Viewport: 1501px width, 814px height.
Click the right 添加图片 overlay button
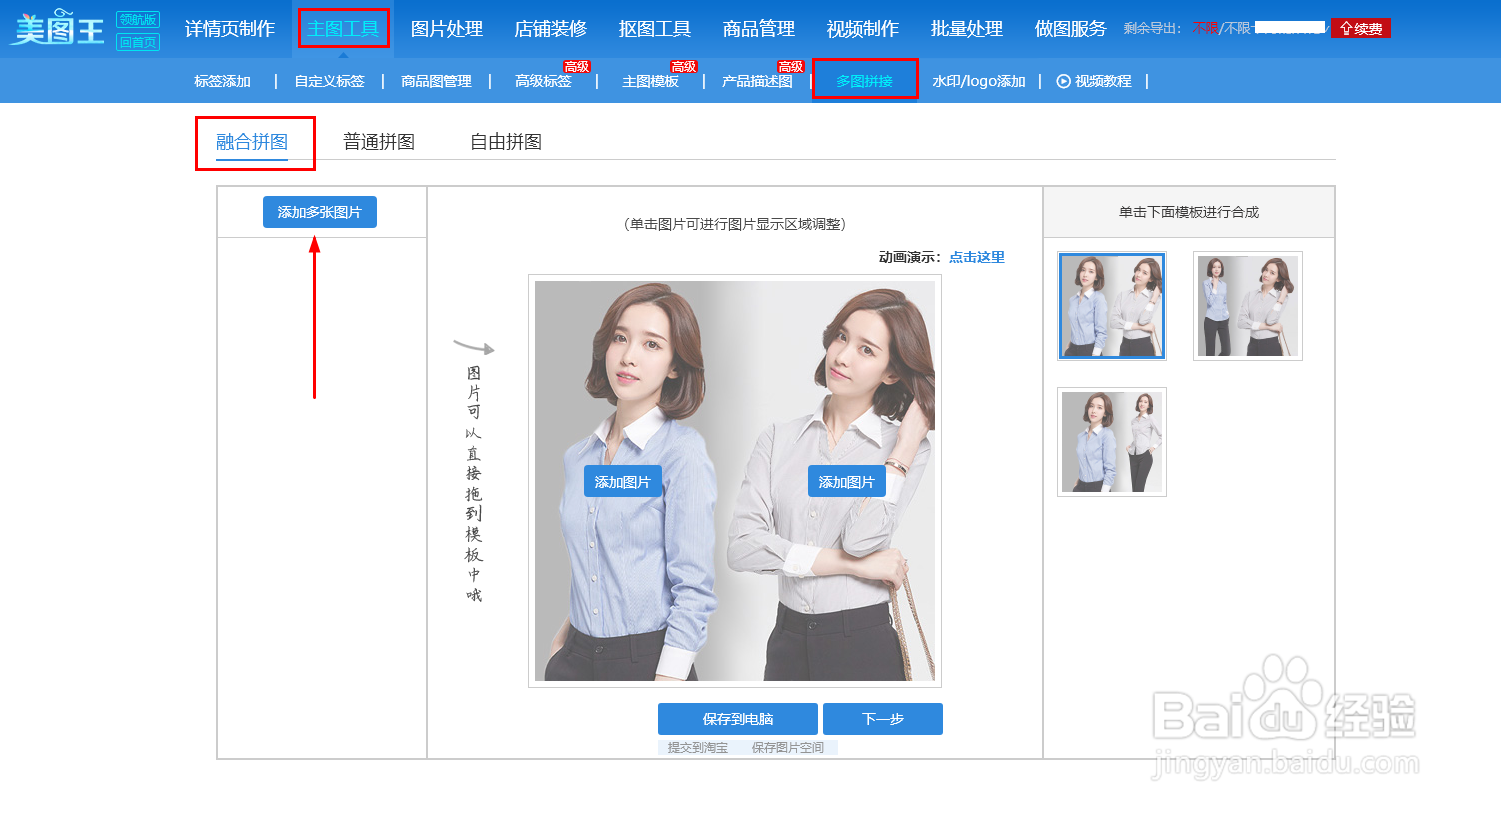(x=846, y=481)
